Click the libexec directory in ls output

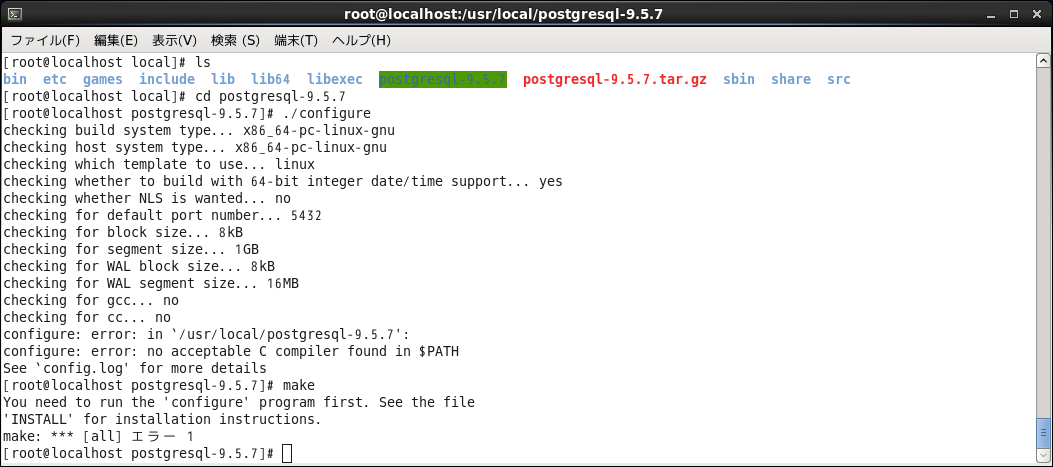(334, 79)
